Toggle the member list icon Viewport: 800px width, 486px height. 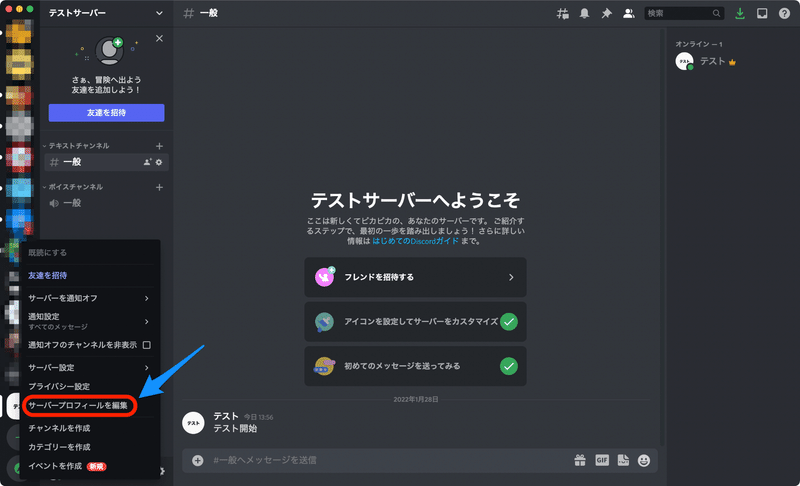(x=629, y=13)
